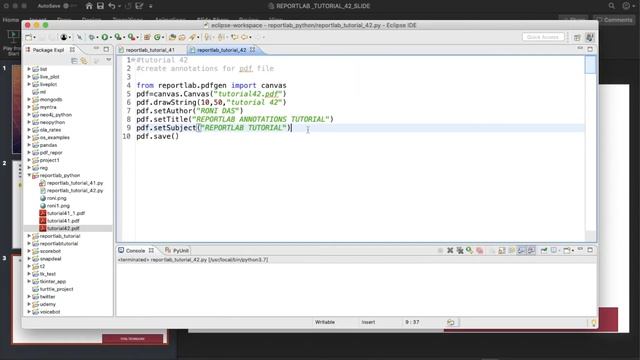The height and width of the screenshot is (360, 640).
Task: Toggle Link with Editor in Package Explorer
Action: [84, 61]
